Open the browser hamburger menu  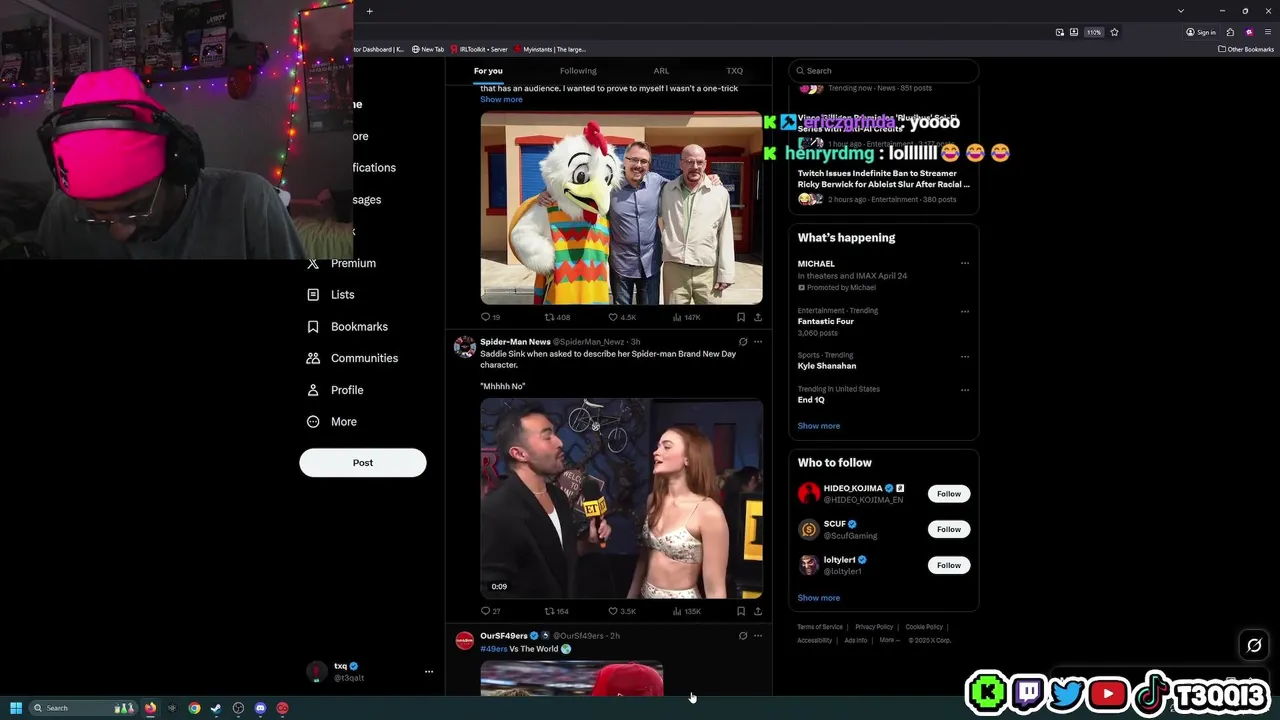1267,32
